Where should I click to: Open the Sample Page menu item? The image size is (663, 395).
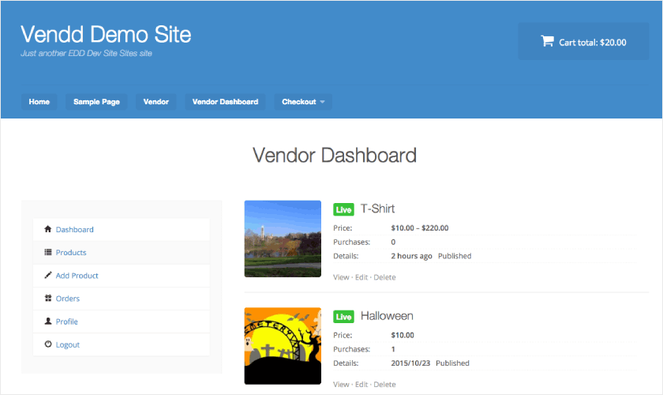point(96,102)
